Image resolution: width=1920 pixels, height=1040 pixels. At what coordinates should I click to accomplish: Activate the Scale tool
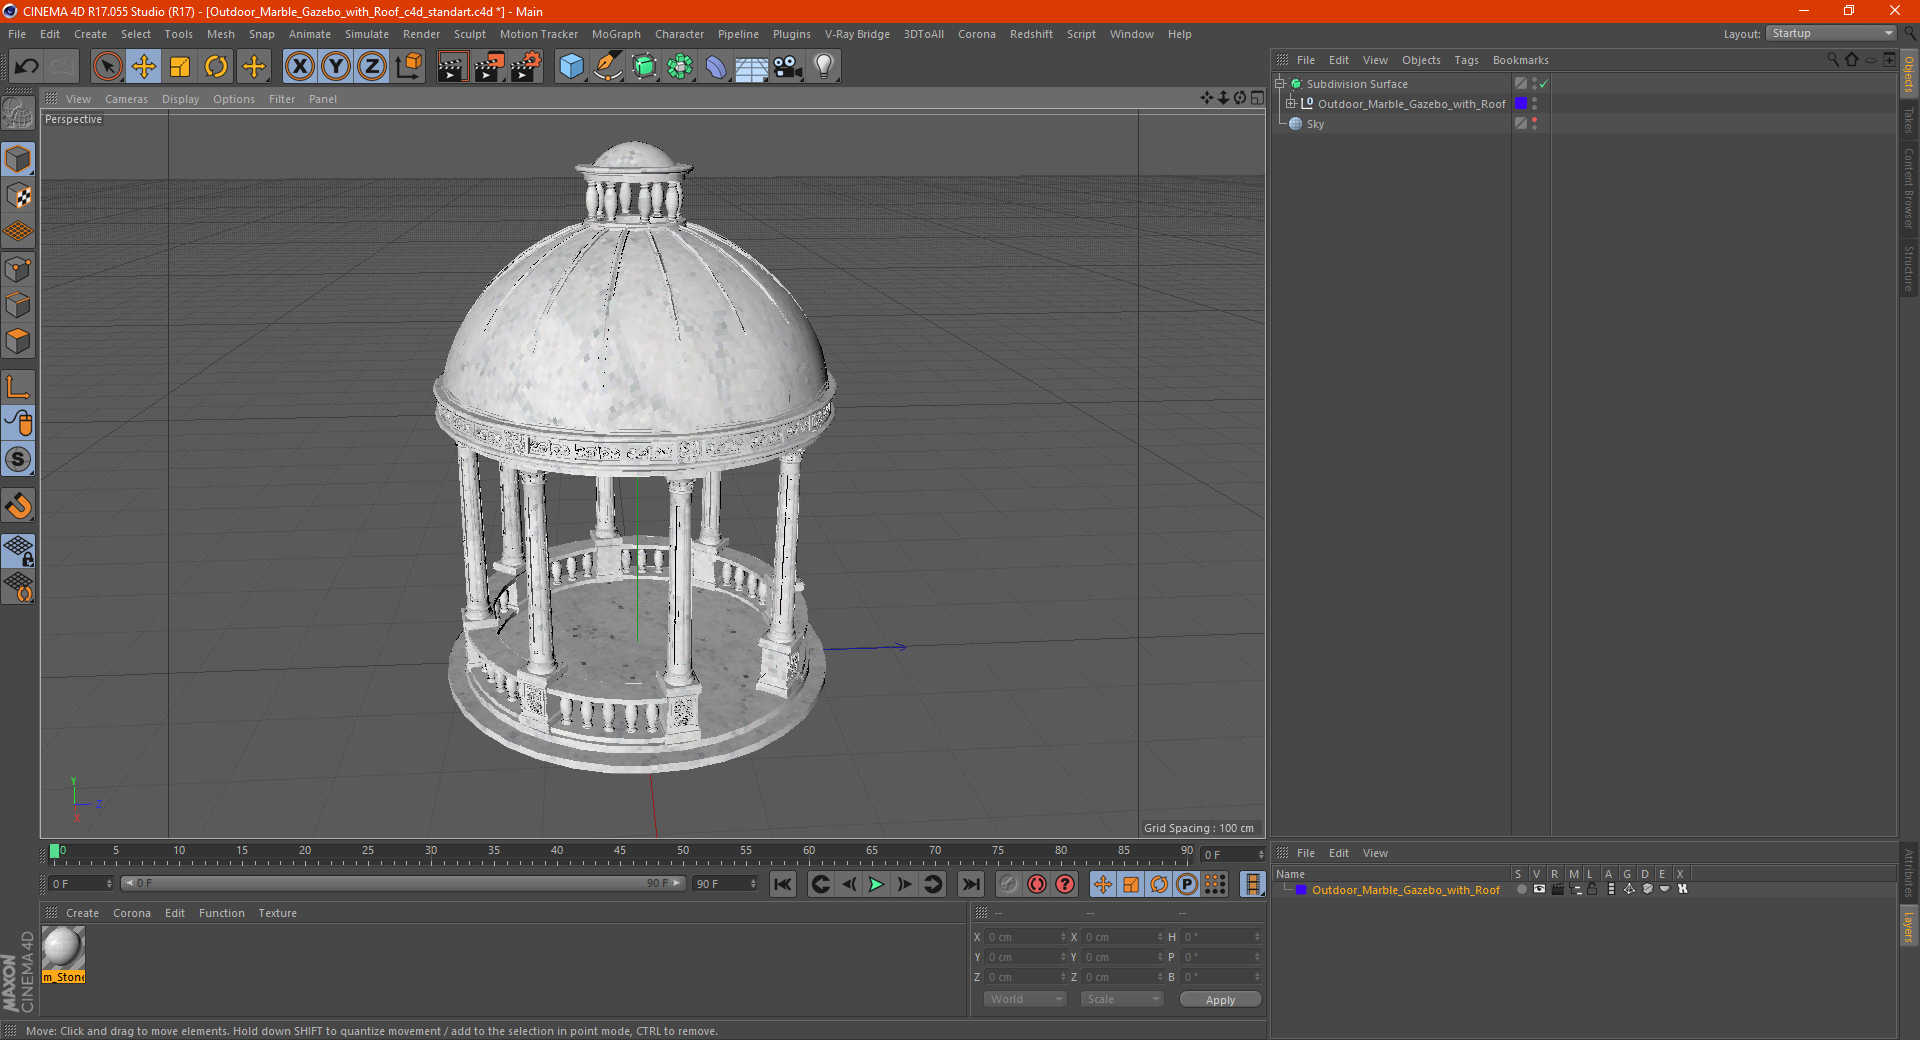pyautogui.click(x=180, y=67)
